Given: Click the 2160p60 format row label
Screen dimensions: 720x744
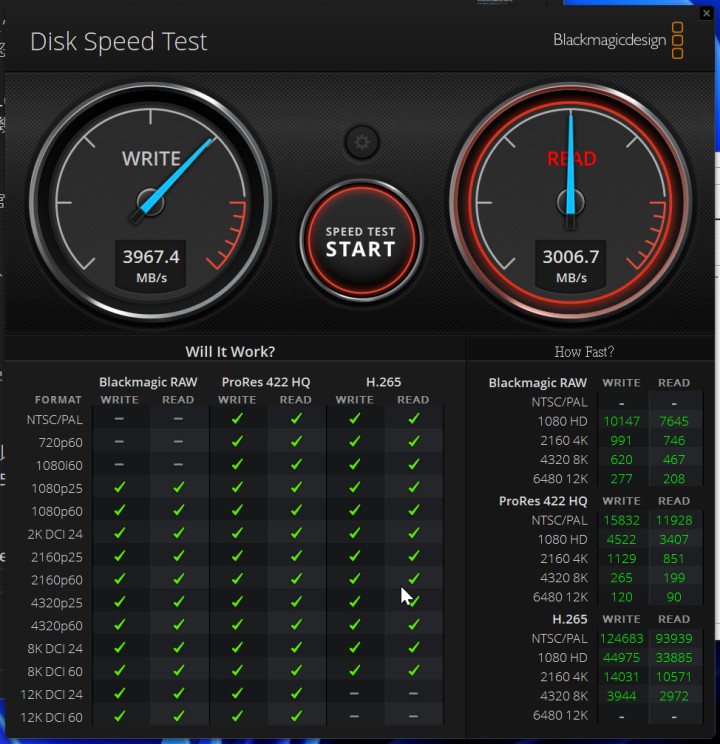Looking at the screenshot, I should pos(57,580).
